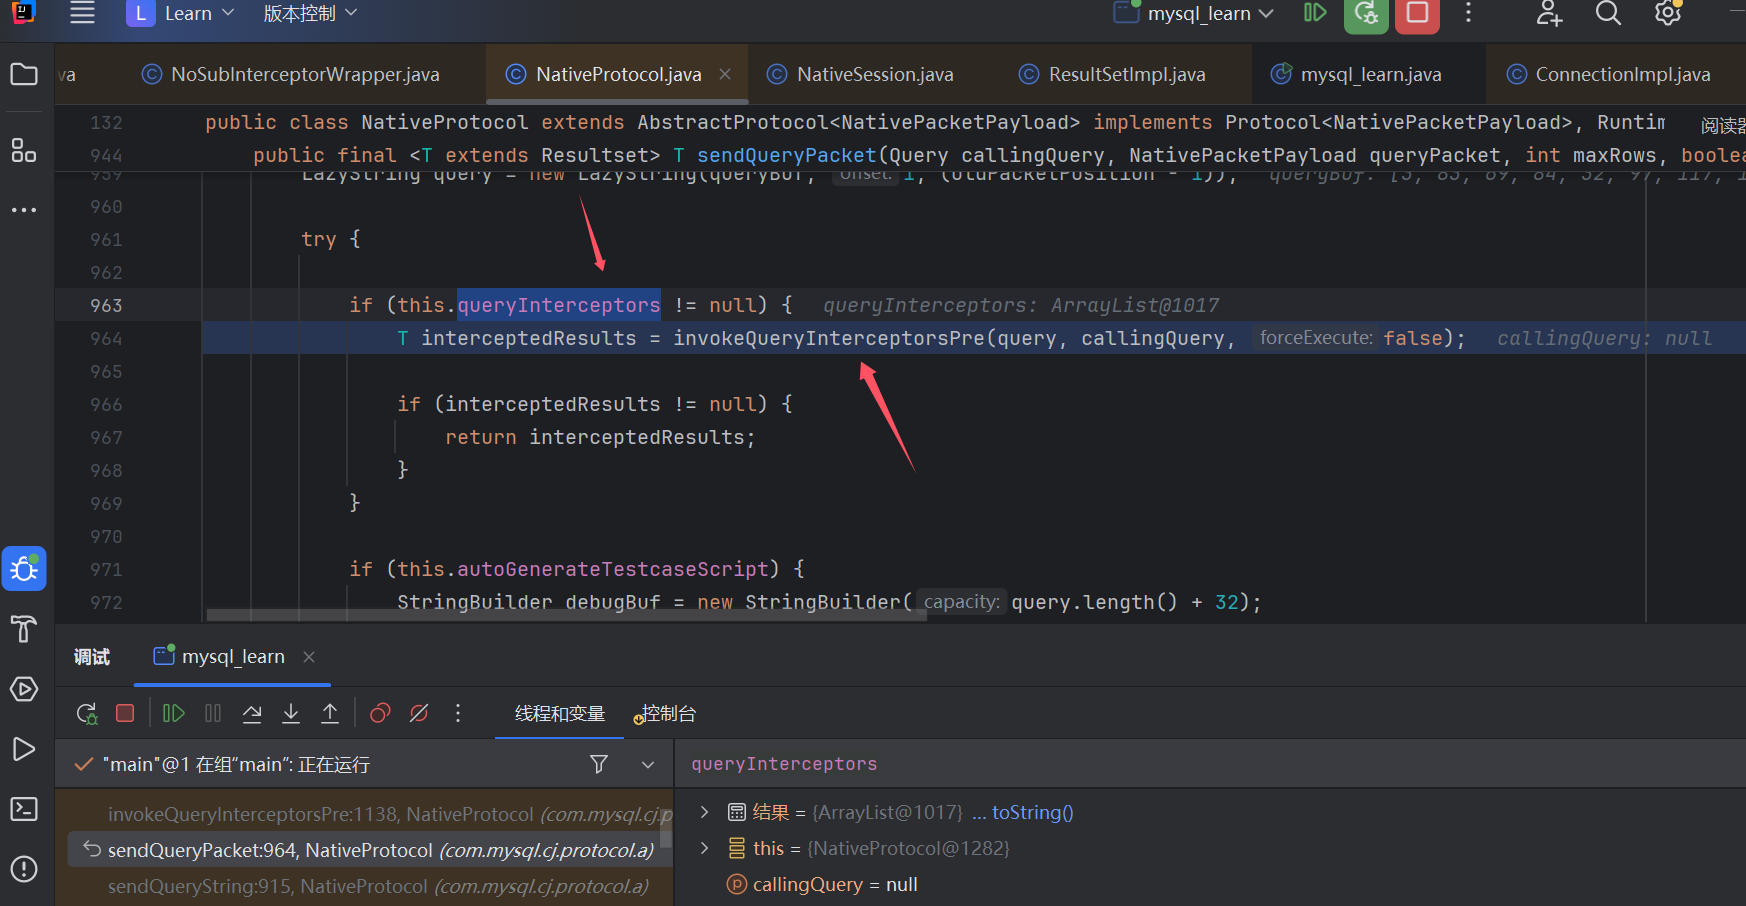Switch to NativeSession.java tab

(860, 74)
